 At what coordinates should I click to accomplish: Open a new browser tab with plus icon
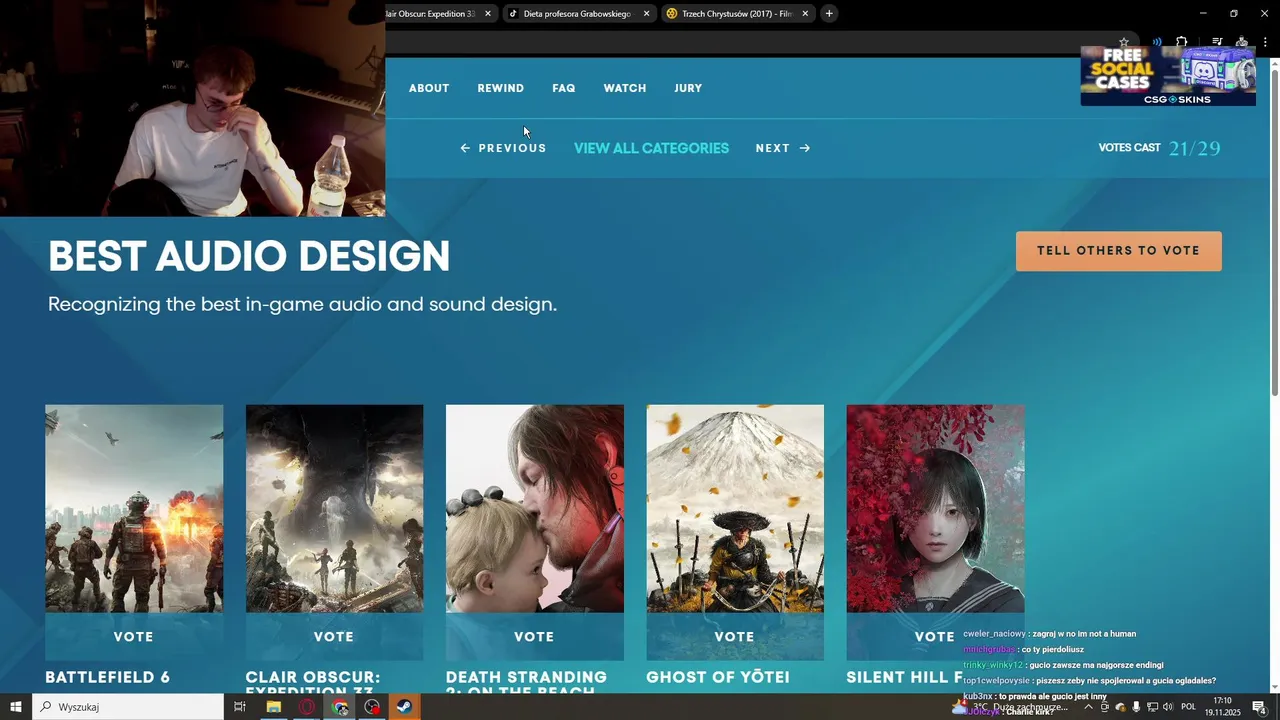pos(829,14)
